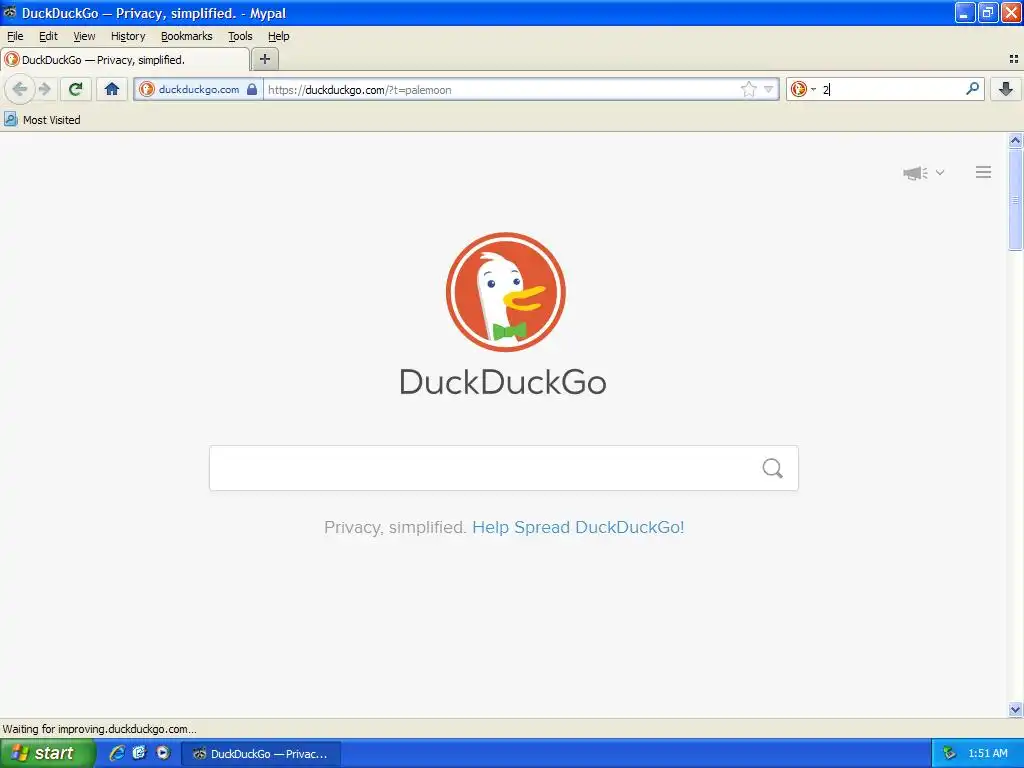Image resolution: width=1024 pixels, height=768 pixels.
Task: Open the Edit menu
Action: click(x=48, y=36)
